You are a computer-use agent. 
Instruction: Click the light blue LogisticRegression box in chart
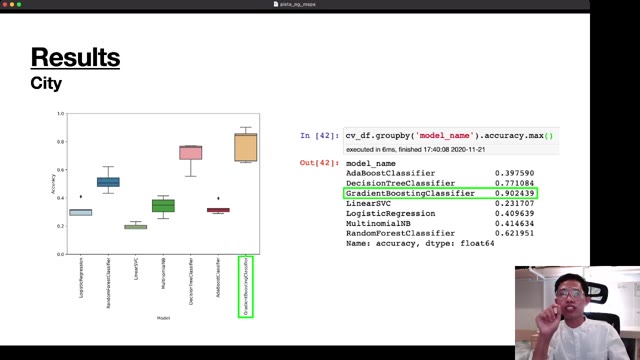81,212
